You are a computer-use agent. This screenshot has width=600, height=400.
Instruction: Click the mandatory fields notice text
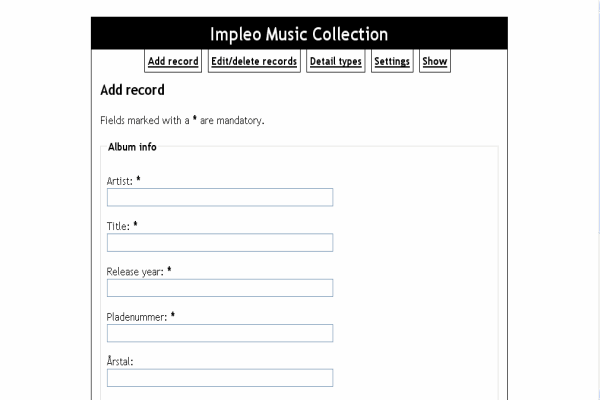click(x=182, y=120)
